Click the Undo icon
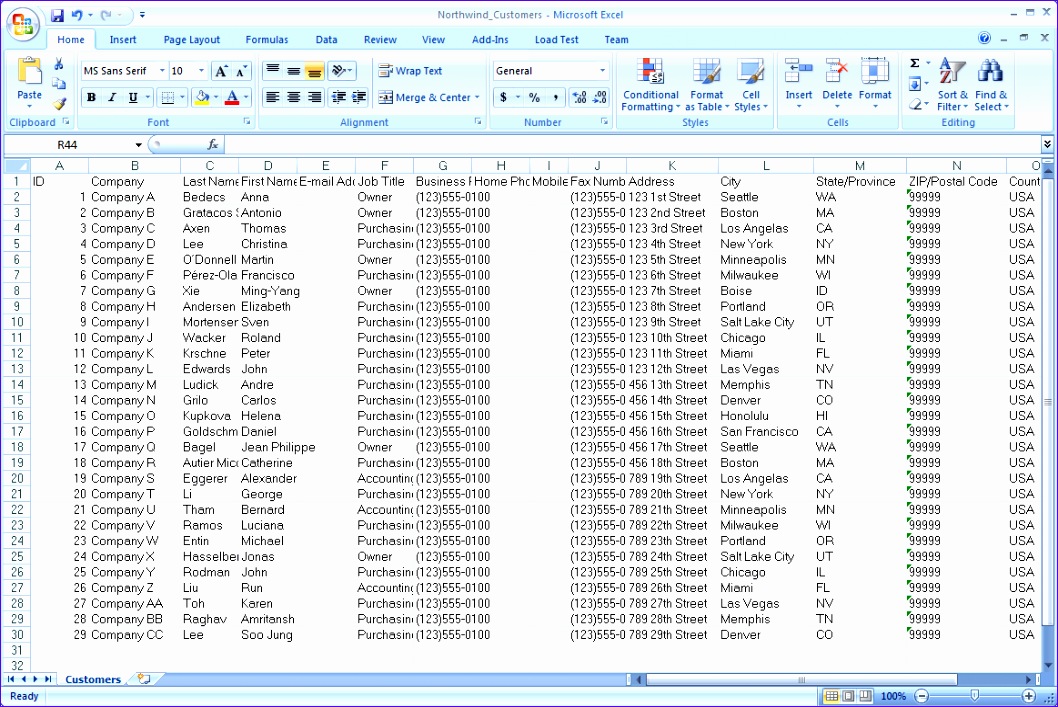This screenshot has height=707, width=1058. [76, 15]
